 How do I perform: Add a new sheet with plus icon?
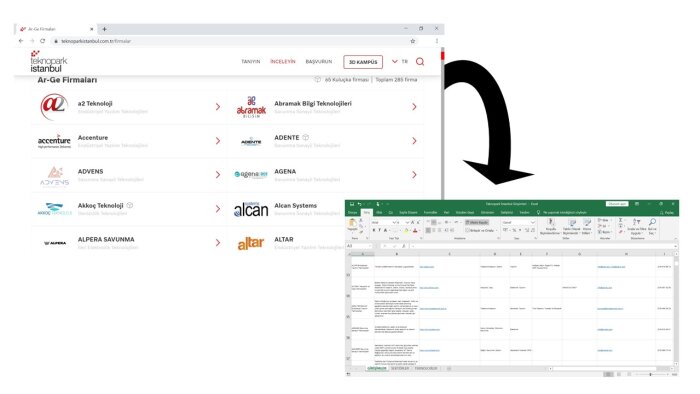click(449, 369)
